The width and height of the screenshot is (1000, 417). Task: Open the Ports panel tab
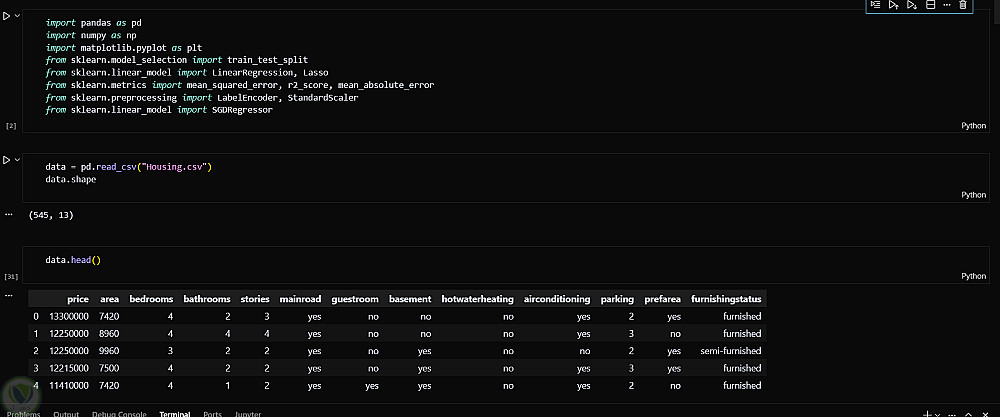[x=212, y=413]
